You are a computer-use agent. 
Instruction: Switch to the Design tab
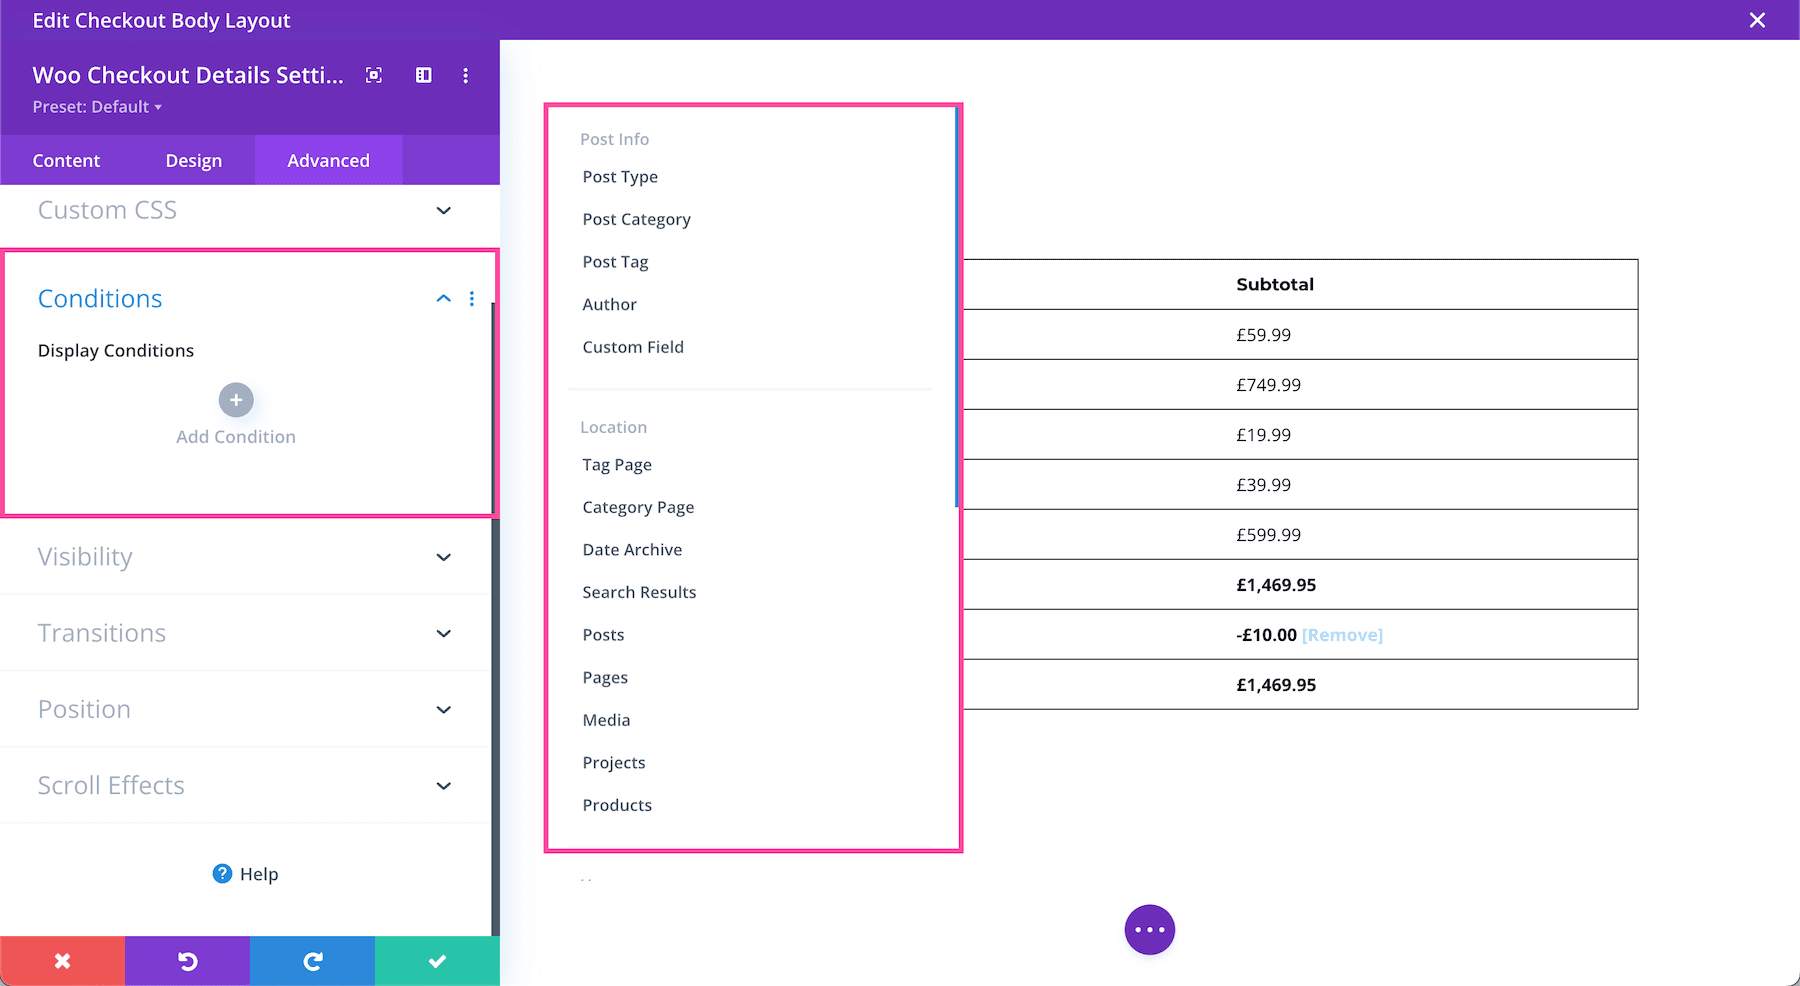coord(193,160)
